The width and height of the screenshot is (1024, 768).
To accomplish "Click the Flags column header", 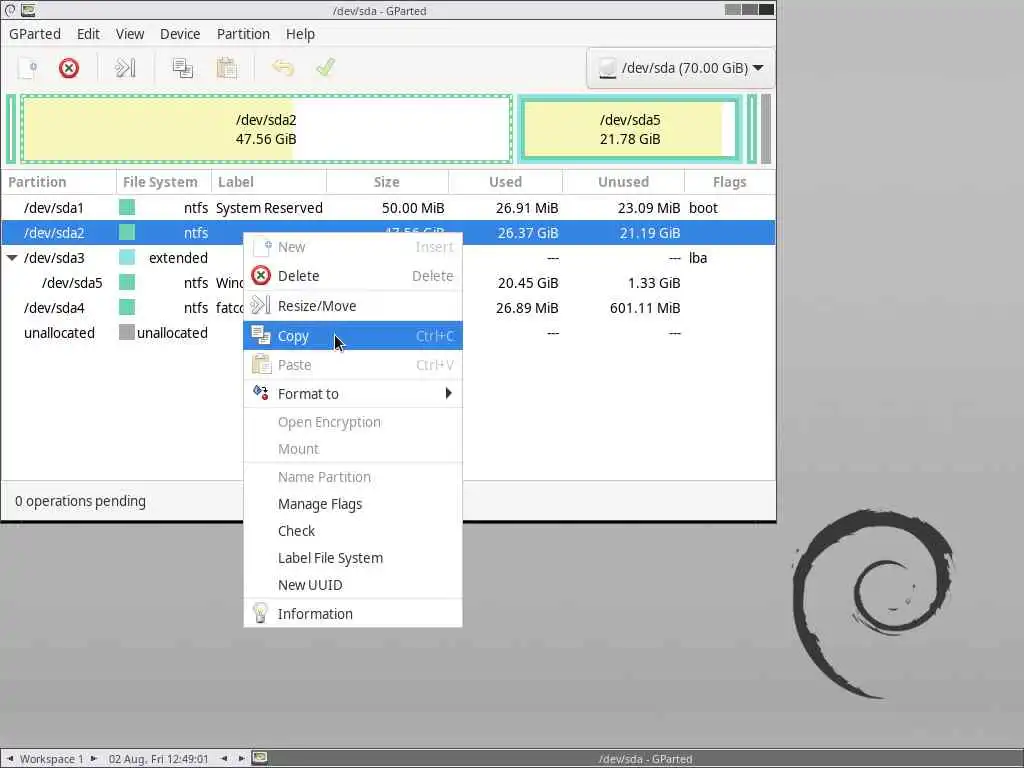I will [730, 182].
